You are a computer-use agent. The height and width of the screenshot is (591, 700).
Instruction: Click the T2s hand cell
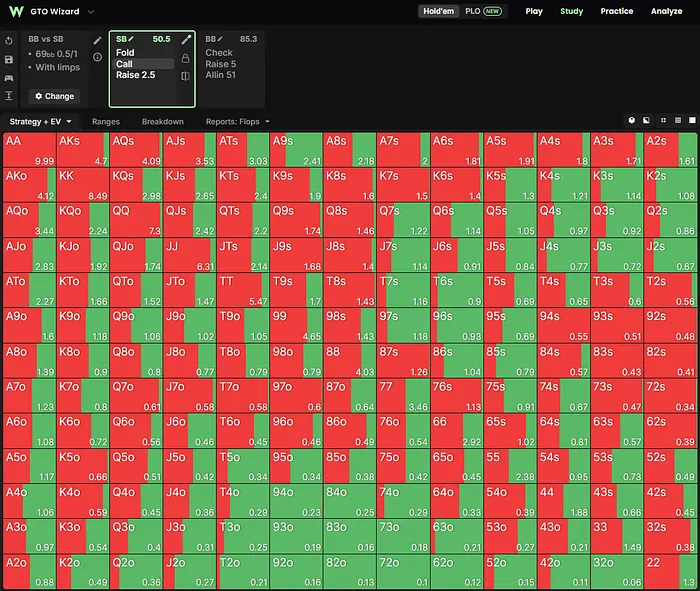tap(671, 290)
